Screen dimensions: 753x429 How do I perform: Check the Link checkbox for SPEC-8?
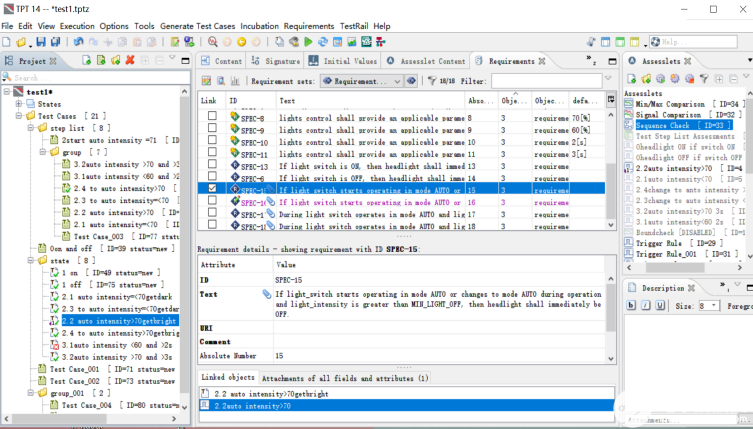click(x=211, y=117)
